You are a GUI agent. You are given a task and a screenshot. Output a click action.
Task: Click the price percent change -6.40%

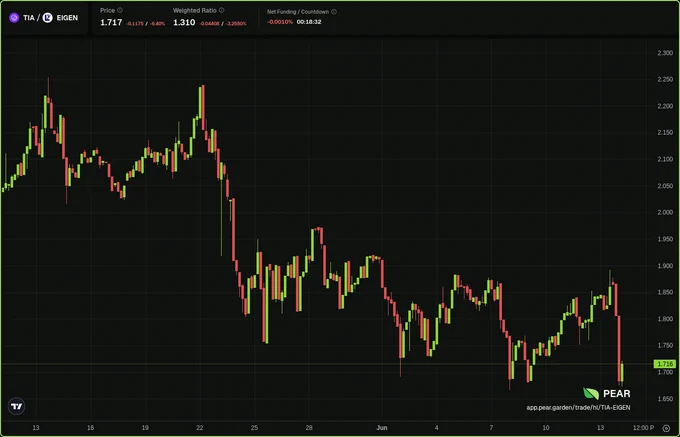pyautogui.click(x=157, y=24)
